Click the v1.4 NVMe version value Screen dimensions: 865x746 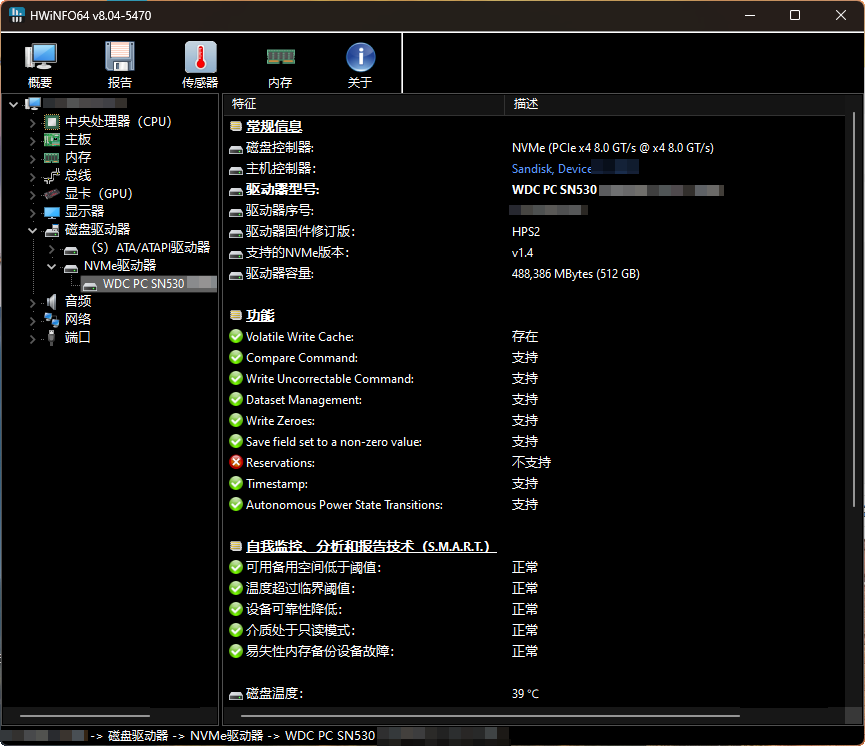[522, 252]
